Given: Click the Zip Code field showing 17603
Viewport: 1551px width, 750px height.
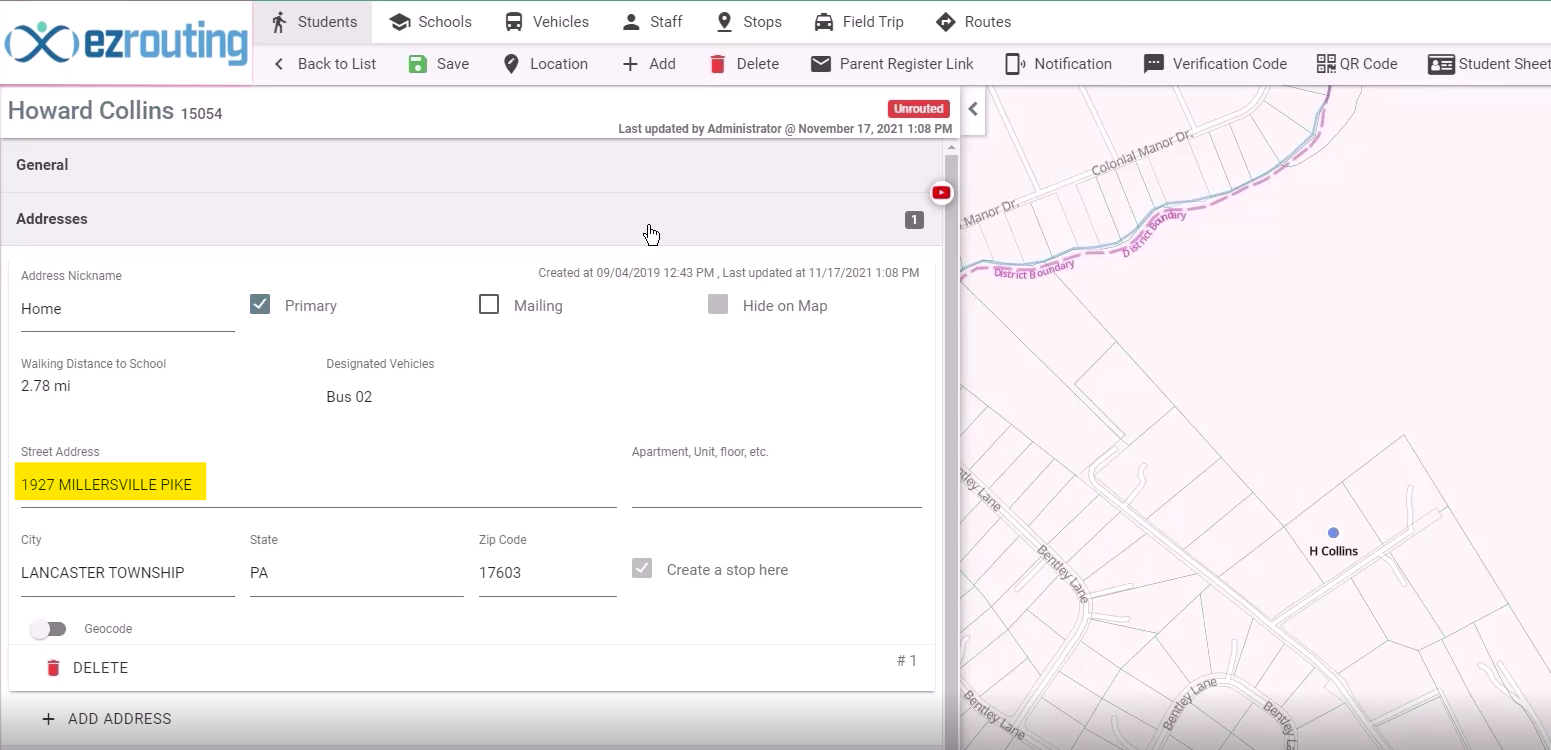Looking at the screenshot, I should [x=547, y=573].
